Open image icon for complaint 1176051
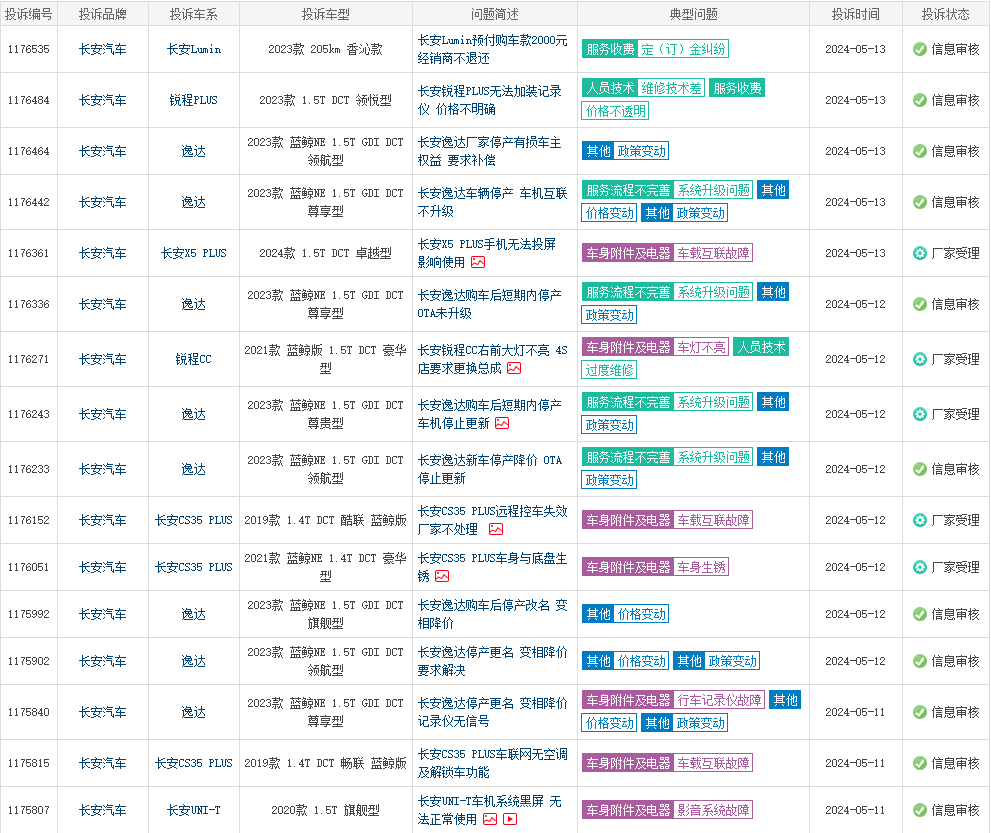Image resolution: width=991 pixels, height=833 pixels. (x=442, y=576)
